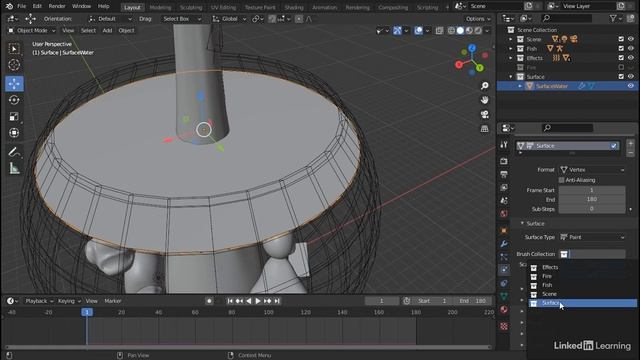The image size is (640, 360).
Task: Select the Measure tool
Action: click(14, 168)
